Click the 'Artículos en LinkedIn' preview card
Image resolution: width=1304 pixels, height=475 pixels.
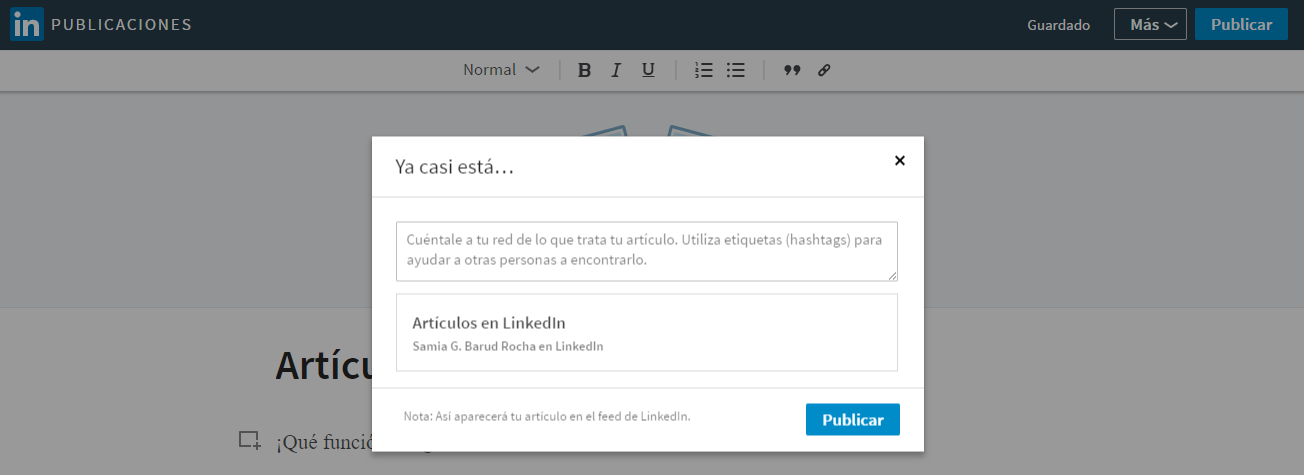coord(646,332)
